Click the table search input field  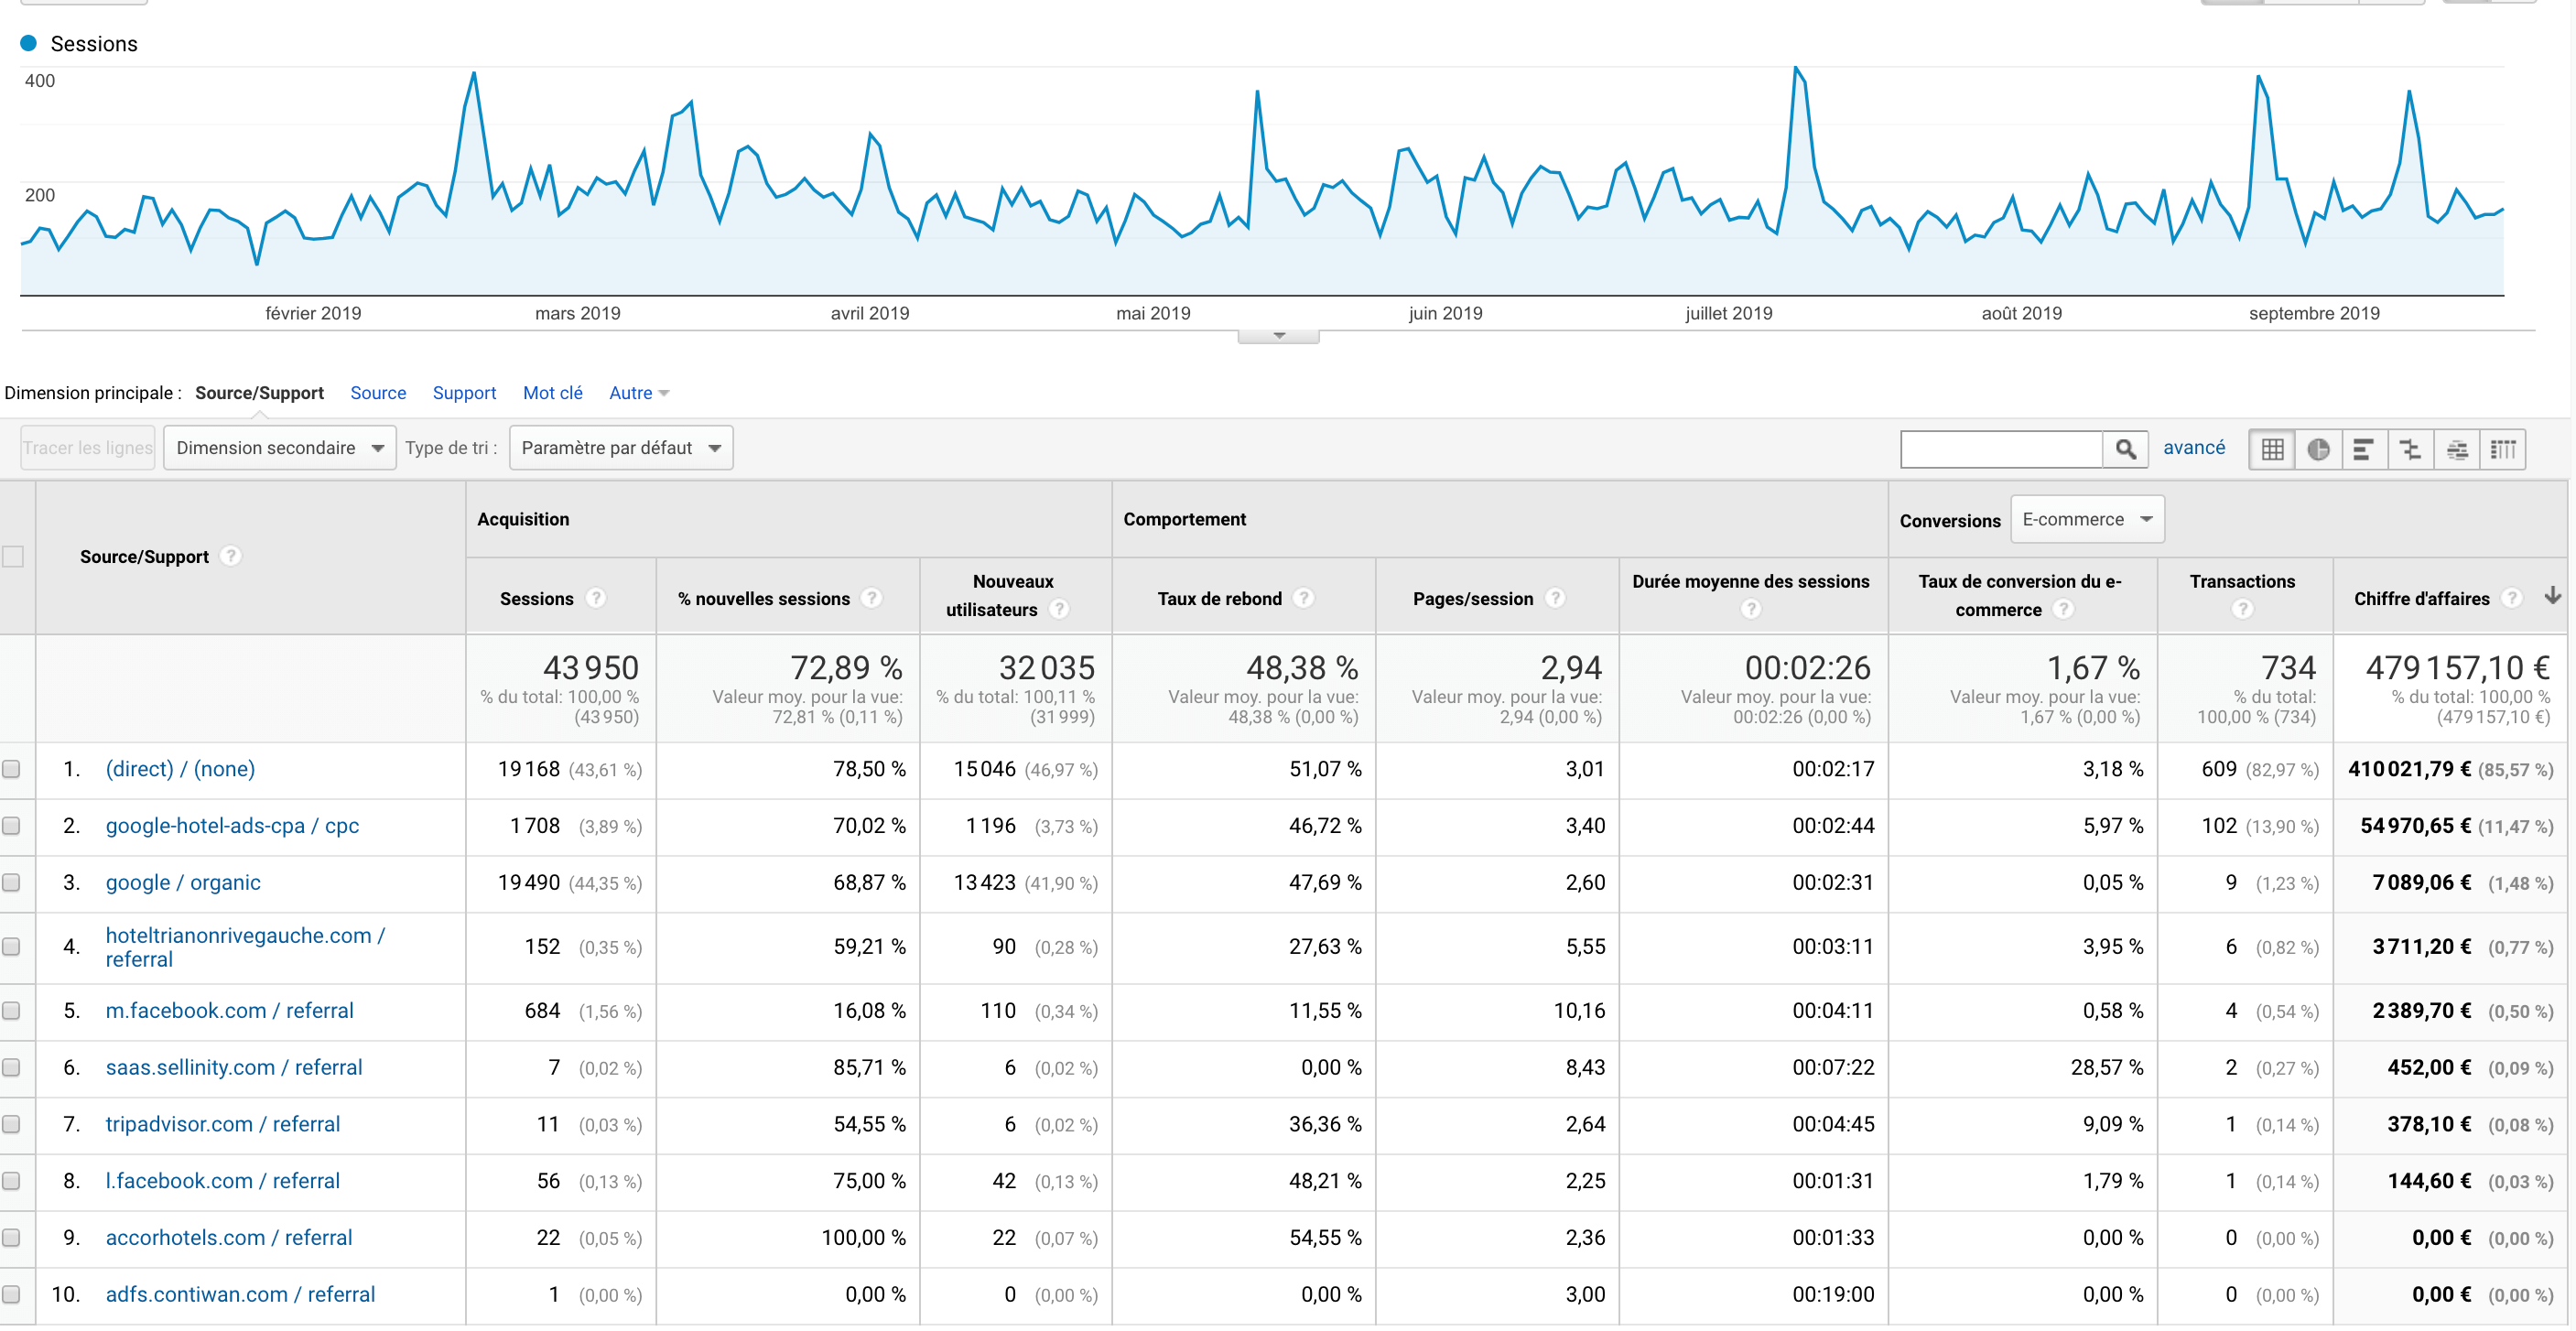tap(2001, 449)
